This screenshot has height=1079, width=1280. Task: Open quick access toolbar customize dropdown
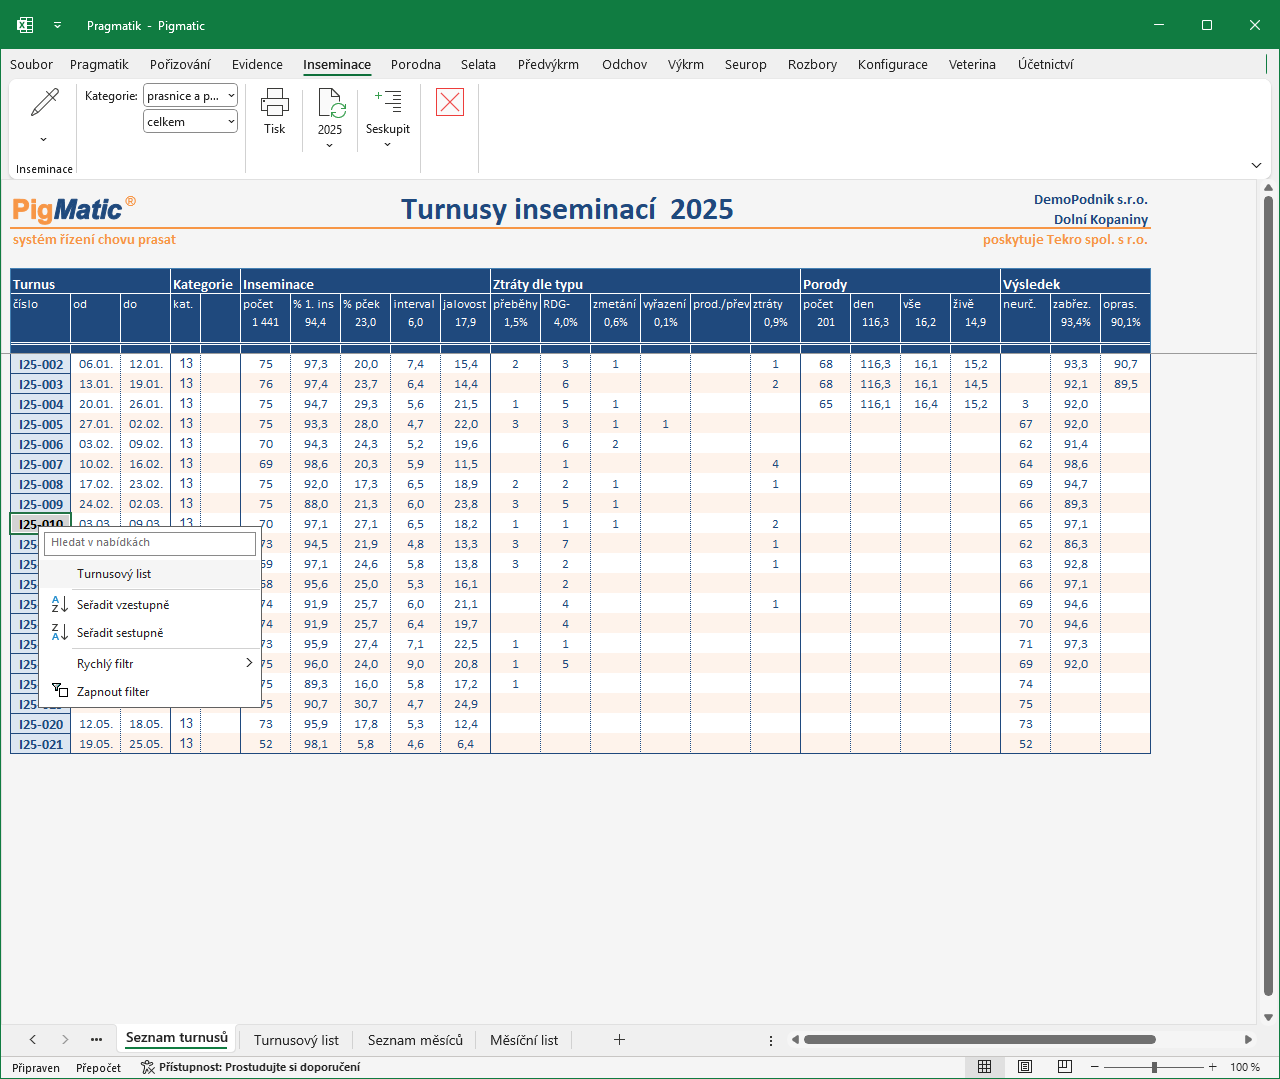coord(58,25)
